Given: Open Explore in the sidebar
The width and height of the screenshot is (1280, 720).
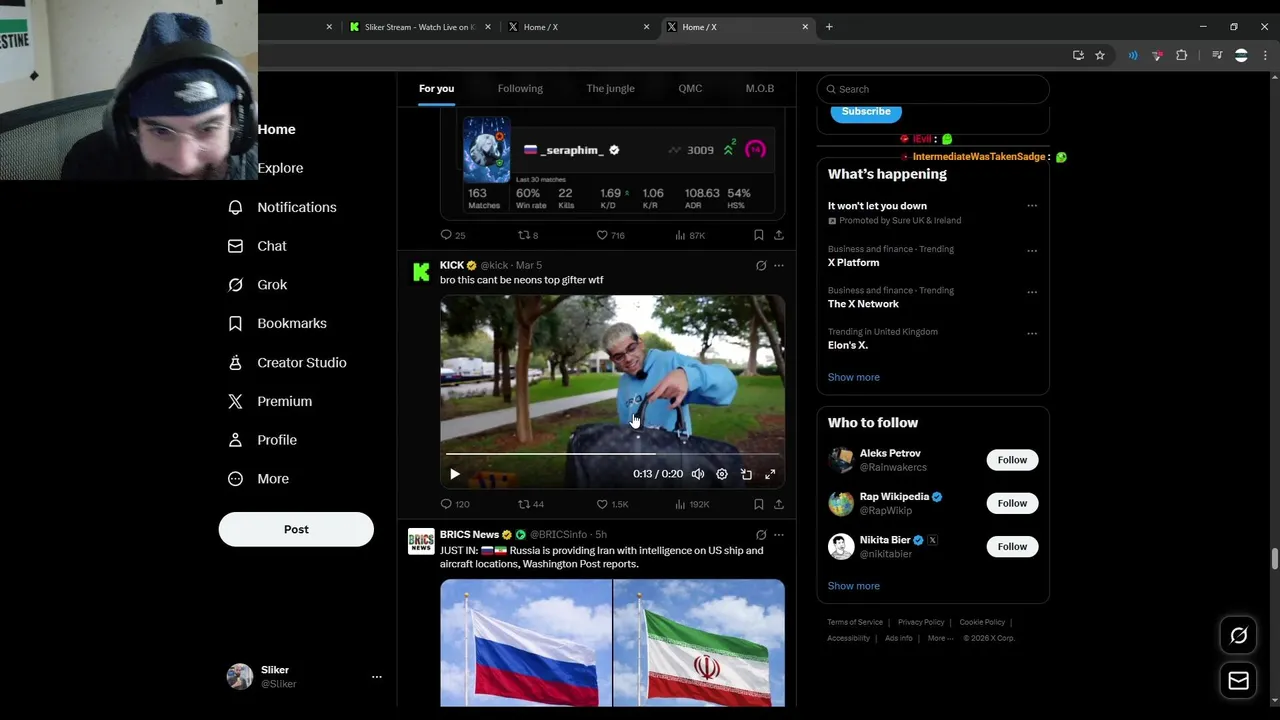Looking at the screenshot, I should [x=280, y=168].
